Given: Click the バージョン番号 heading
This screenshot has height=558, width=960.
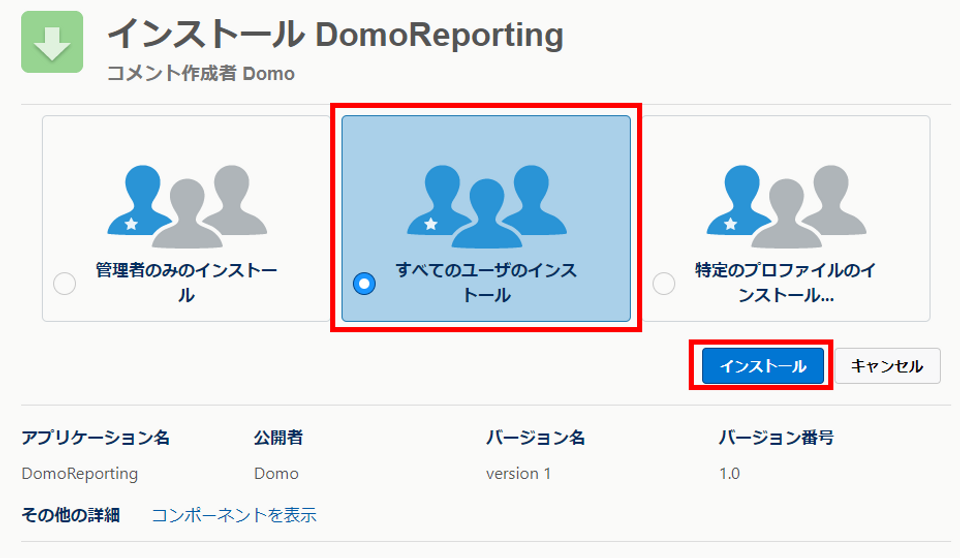Looking at the screenshot, I should pos(776,437).
